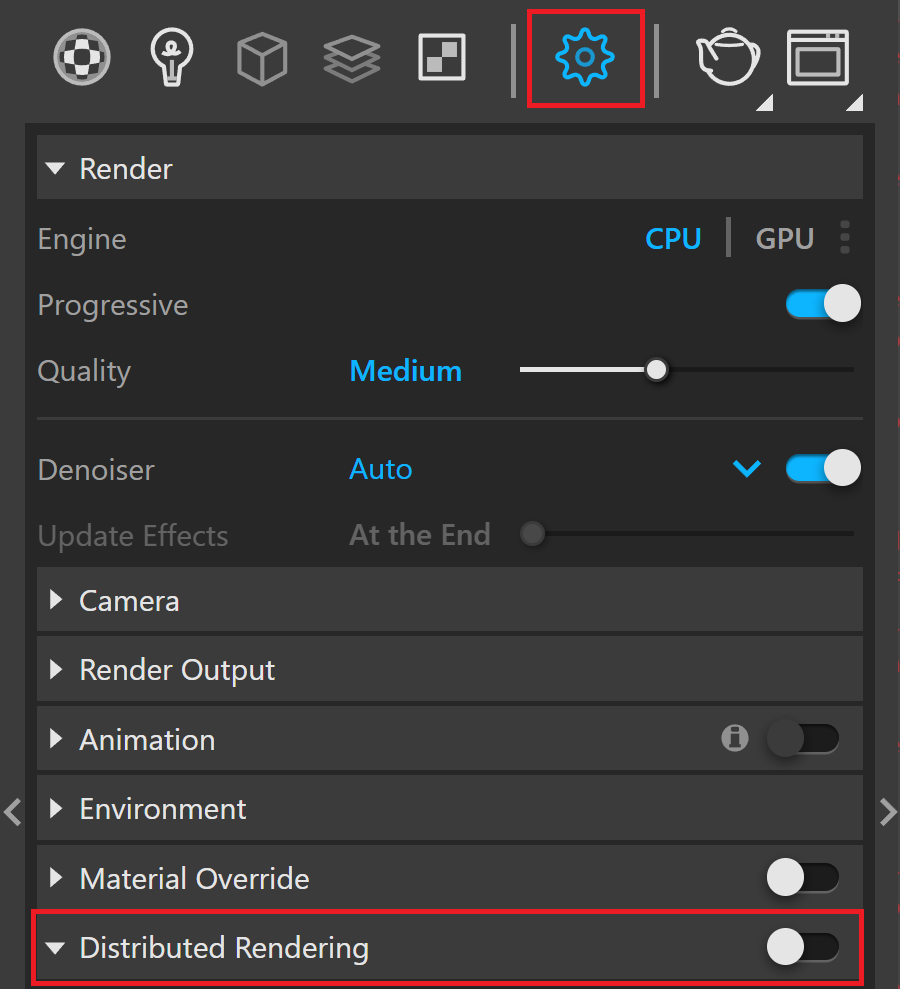The width and height of the screenshot is (900, 989).
Task: Click the Medium quality value
Action: [x=406, y=370]
